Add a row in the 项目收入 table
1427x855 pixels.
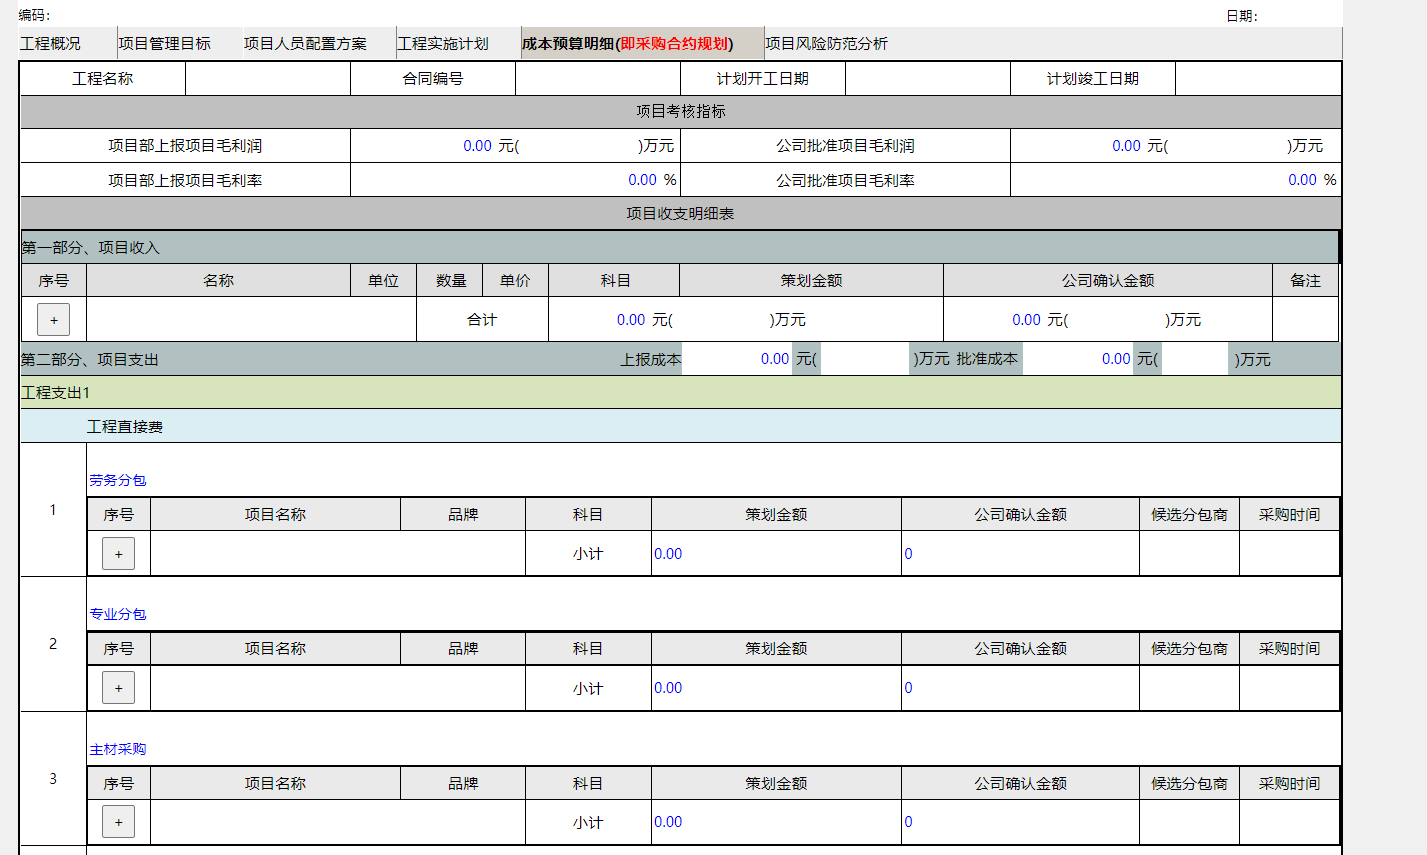[x=53, y=320]
